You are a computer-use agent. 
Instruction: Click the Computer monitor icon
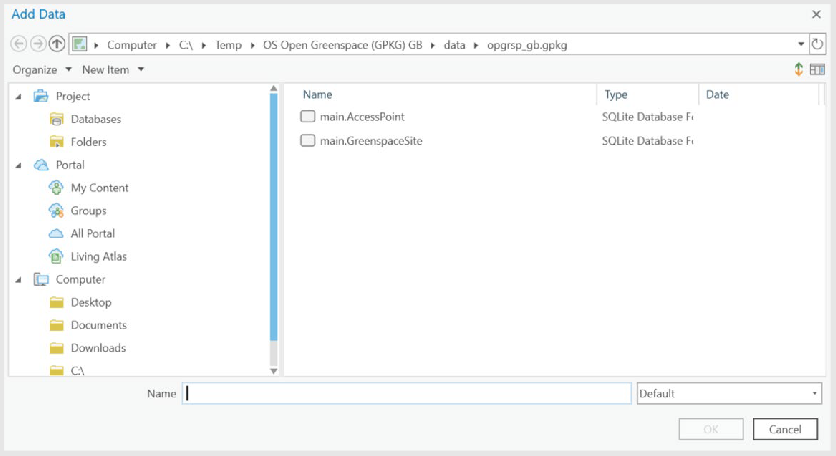[41, 279]
